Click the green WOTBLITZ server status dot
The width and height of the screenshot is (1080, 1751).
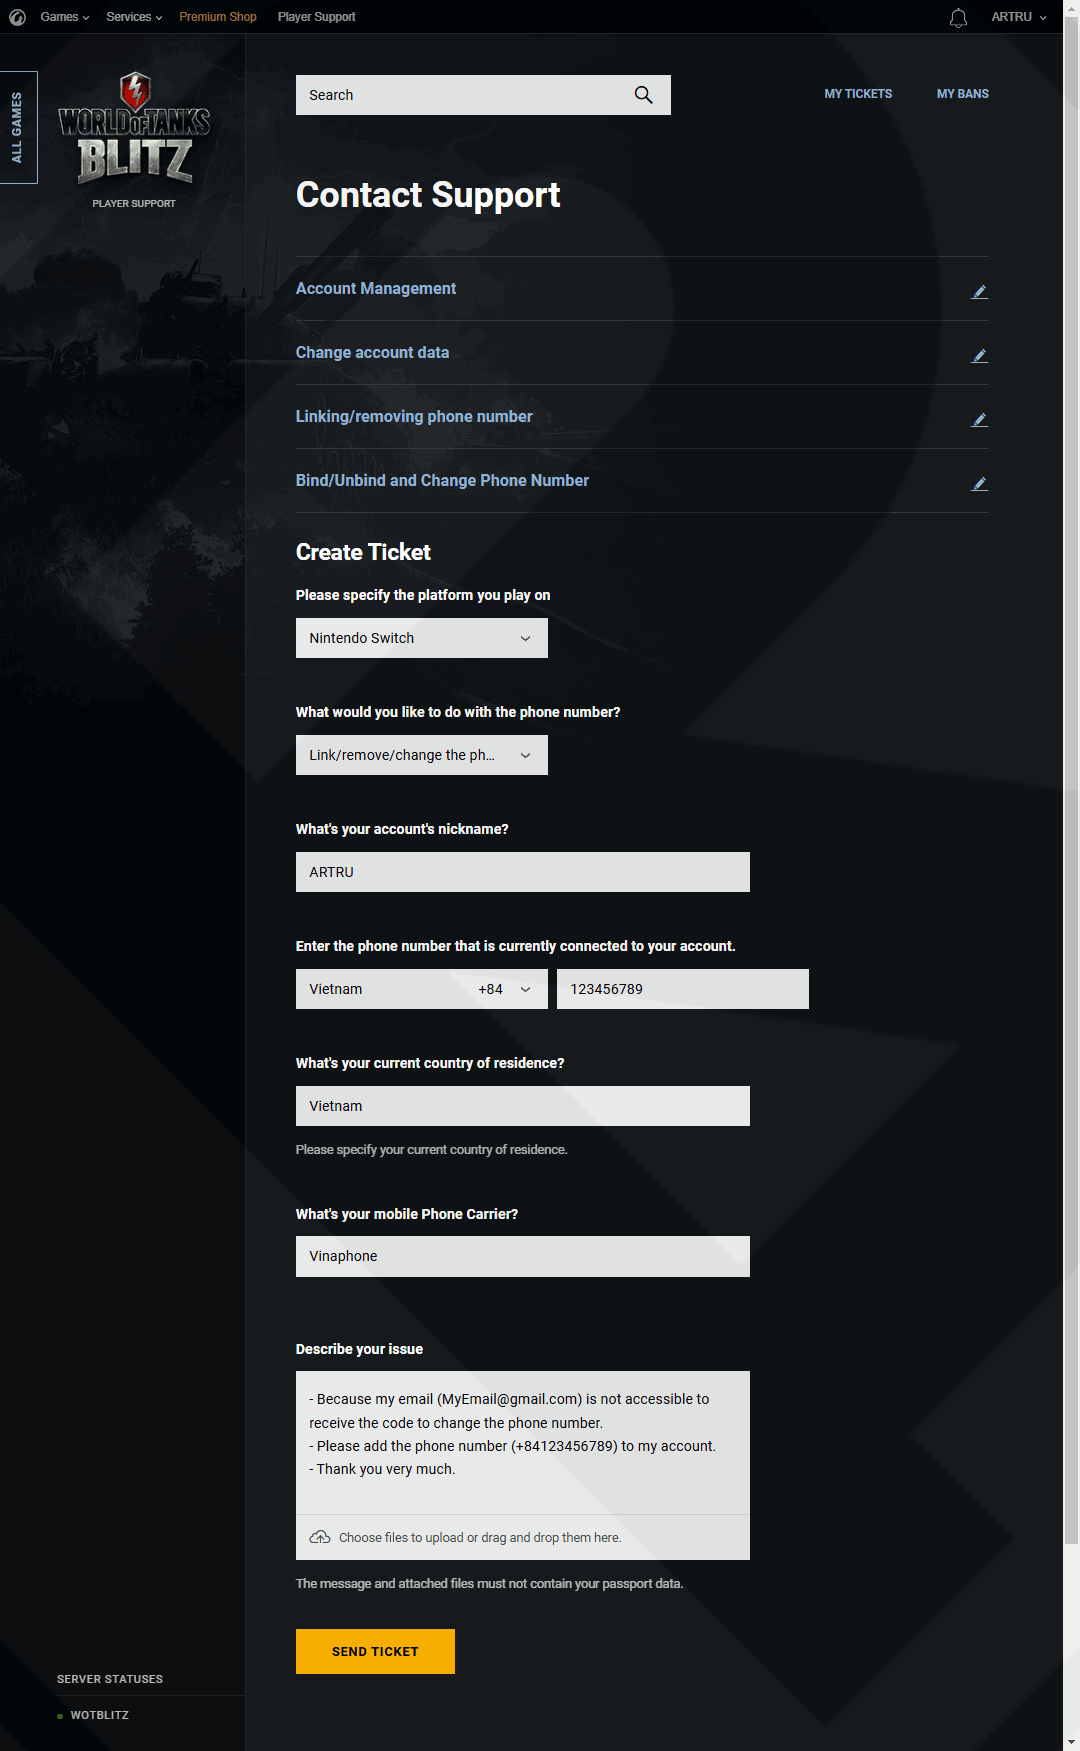60,1716
